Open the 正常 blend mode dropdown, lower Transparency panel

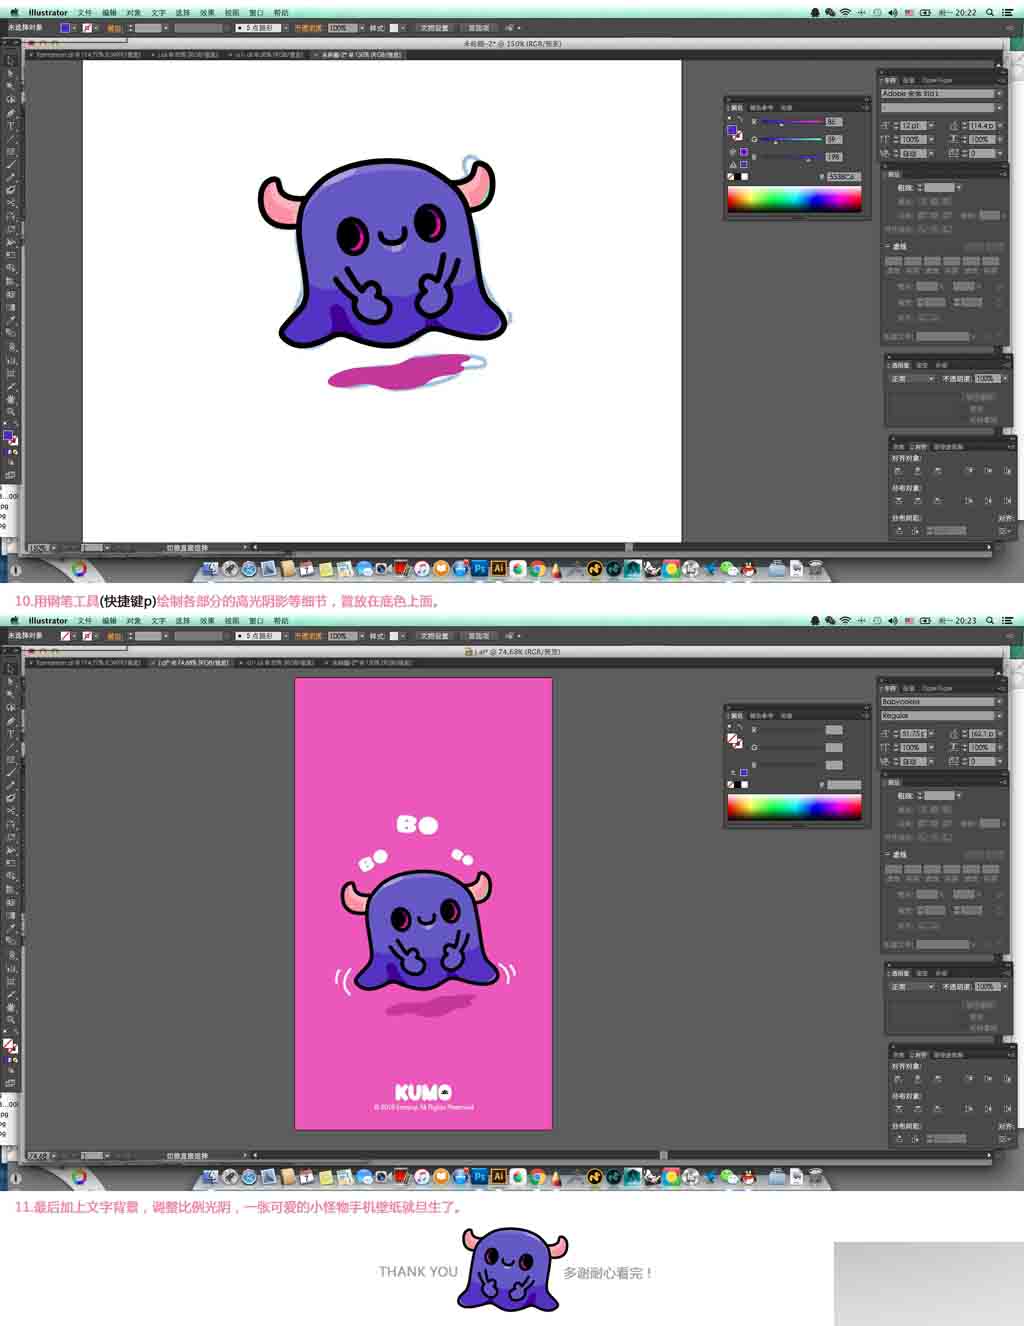pyautogui.click(x=911, y=987)
